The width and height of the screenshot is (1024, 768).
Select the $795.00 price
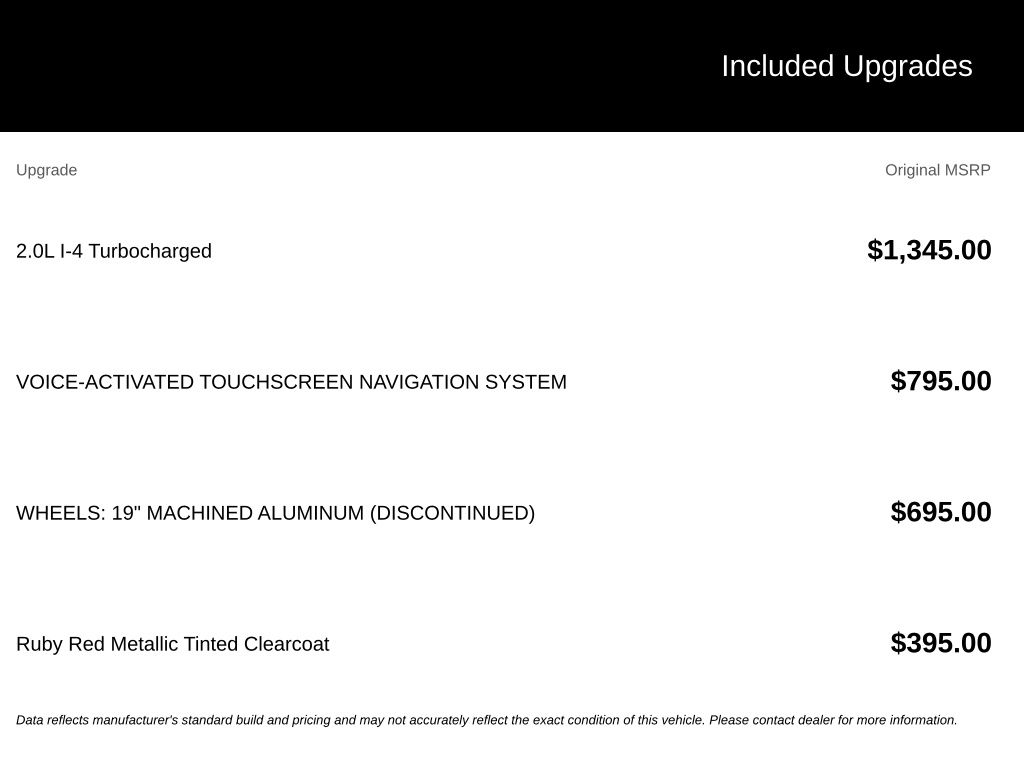pyautogui.click(x=941, y=381)
